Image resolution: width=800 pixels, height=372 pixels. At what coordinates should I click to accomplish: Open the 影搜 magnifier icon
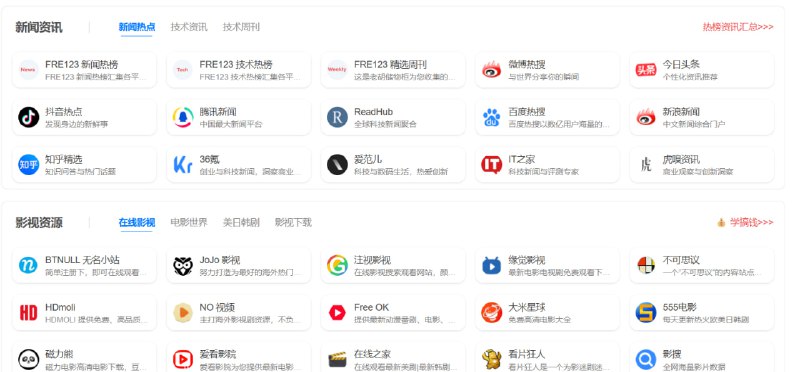pyautogui.click(x=646, y=359)
